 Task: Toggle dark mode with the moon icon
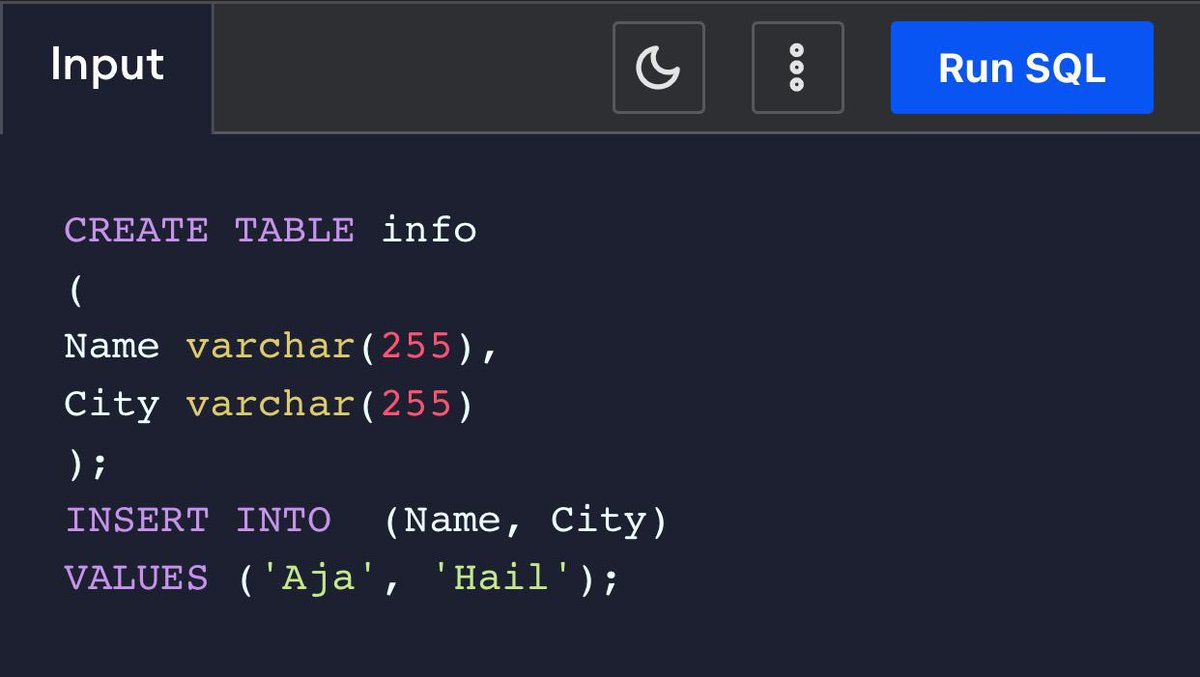coord(658,67)
